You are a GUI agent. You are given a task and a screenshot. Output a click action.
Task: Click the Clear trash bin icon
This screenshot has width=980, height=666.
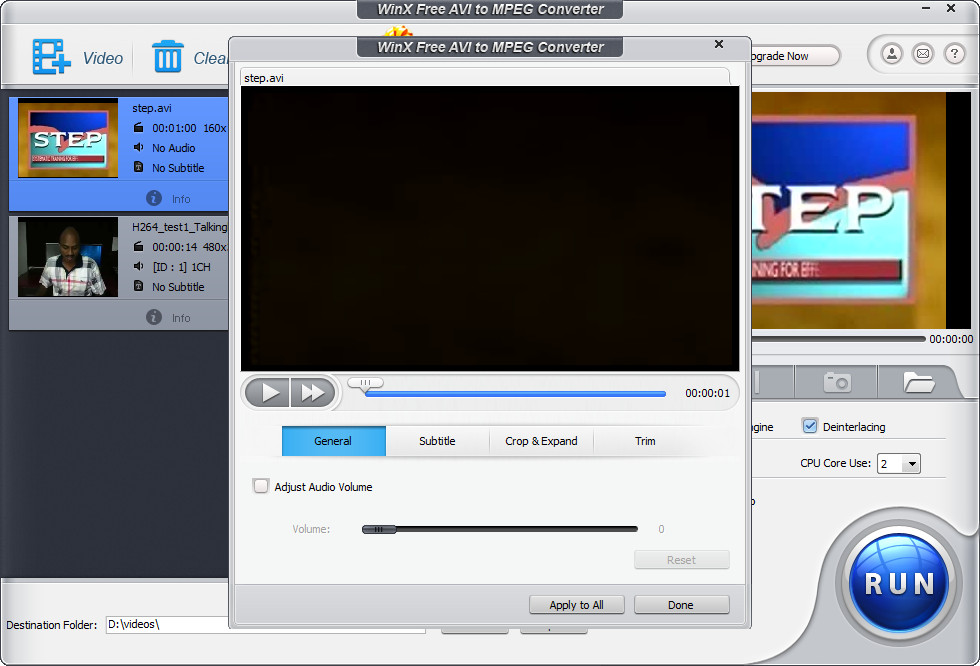[x=168, y=57]
